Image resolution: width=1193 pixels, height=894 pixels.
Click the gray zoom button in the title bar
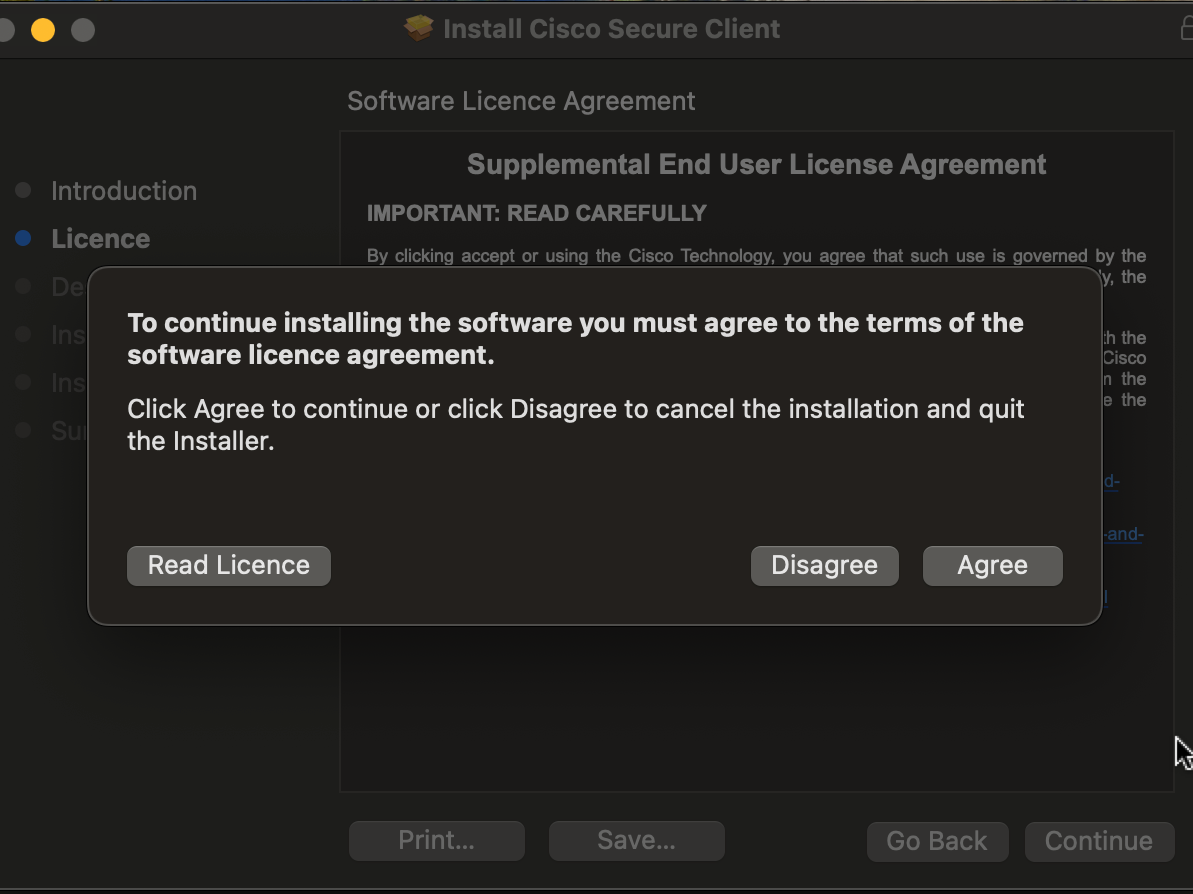[83, 30]
